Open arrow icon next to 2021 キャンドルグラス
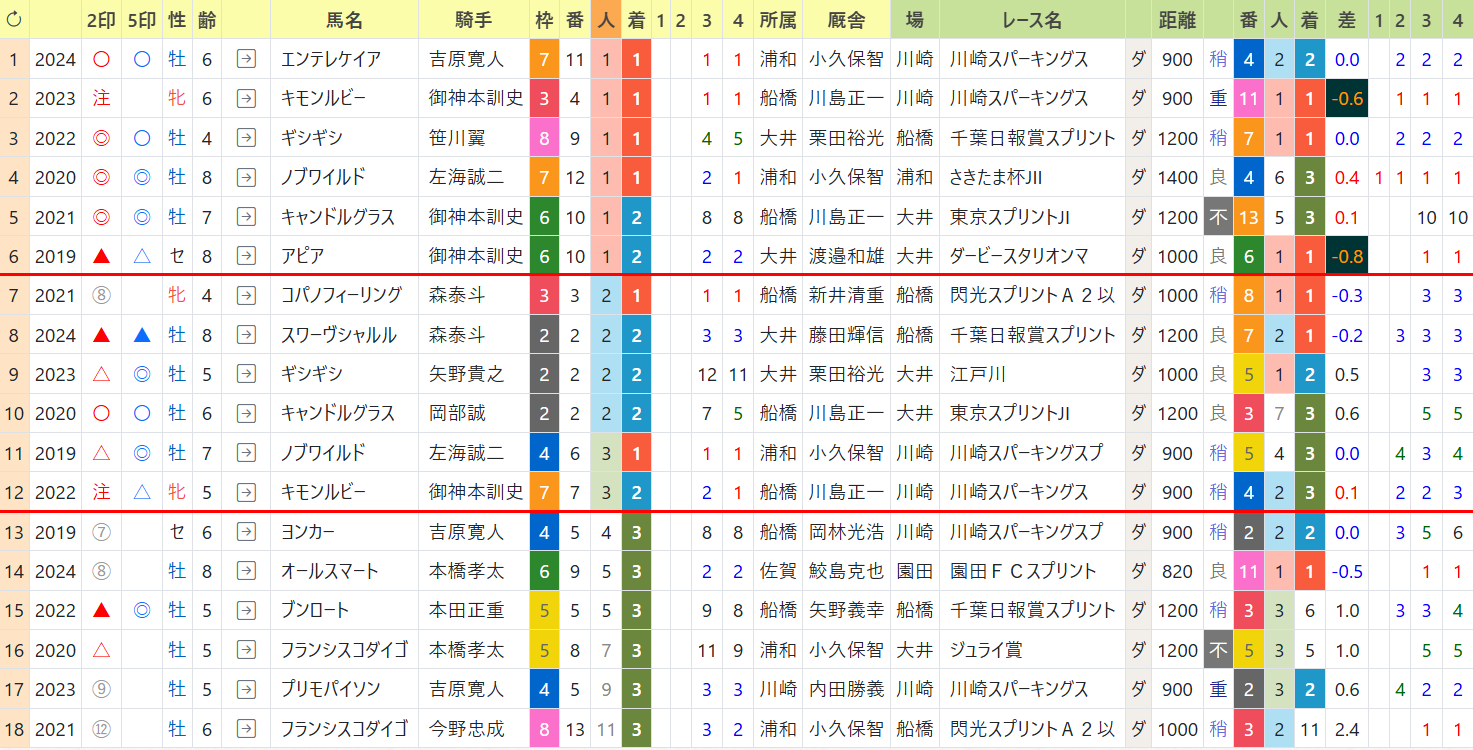 [x=245, y=216]
